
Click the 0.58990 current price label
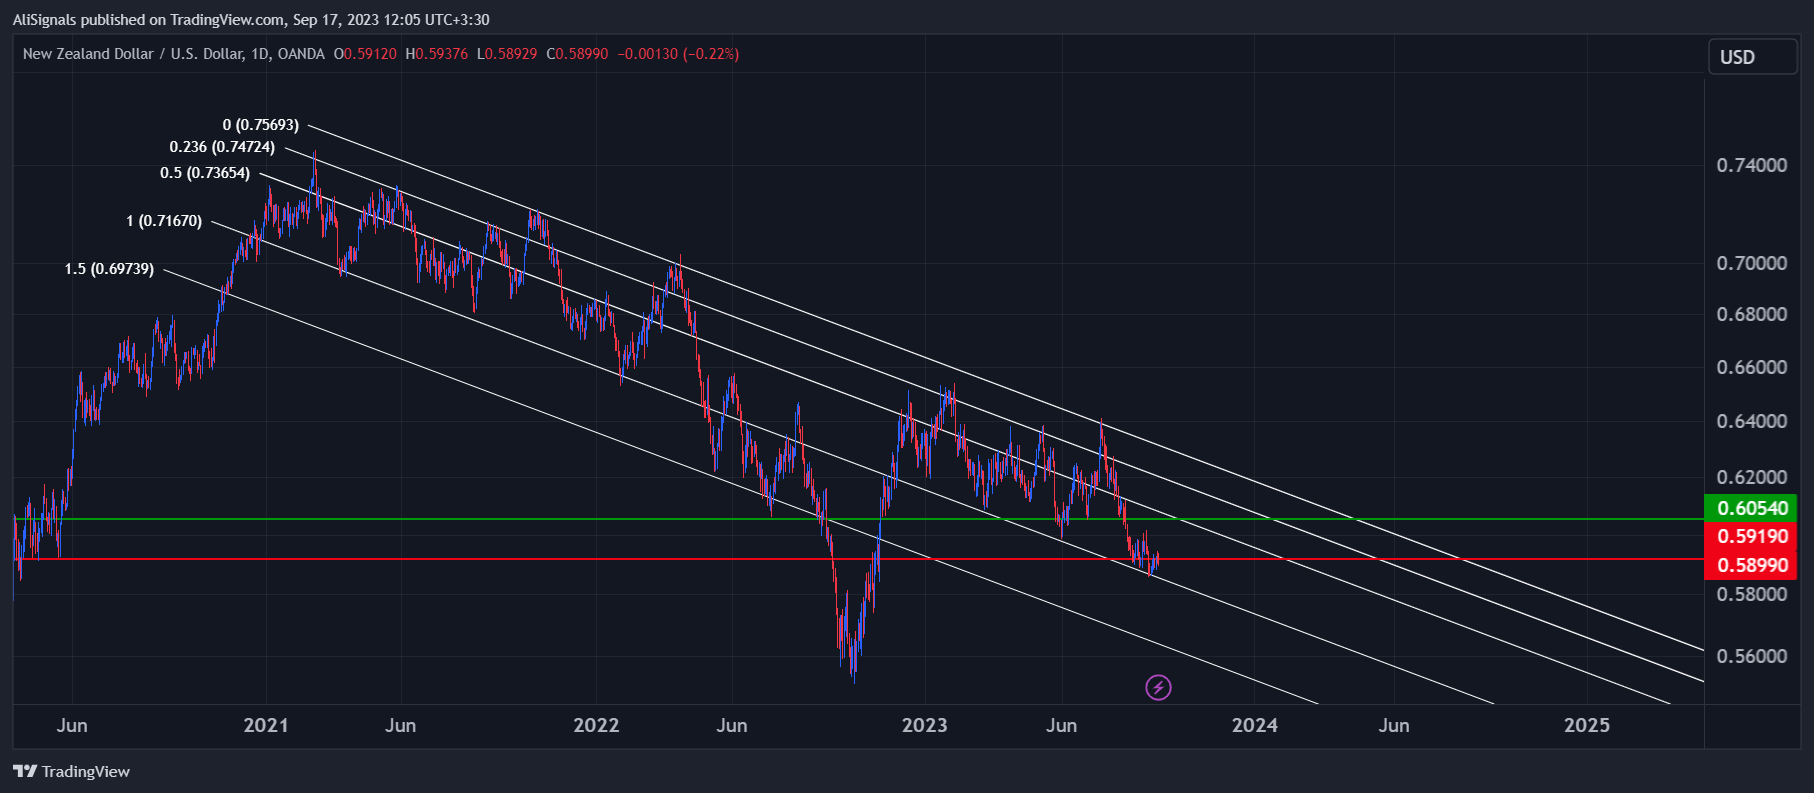point(1751,565)
